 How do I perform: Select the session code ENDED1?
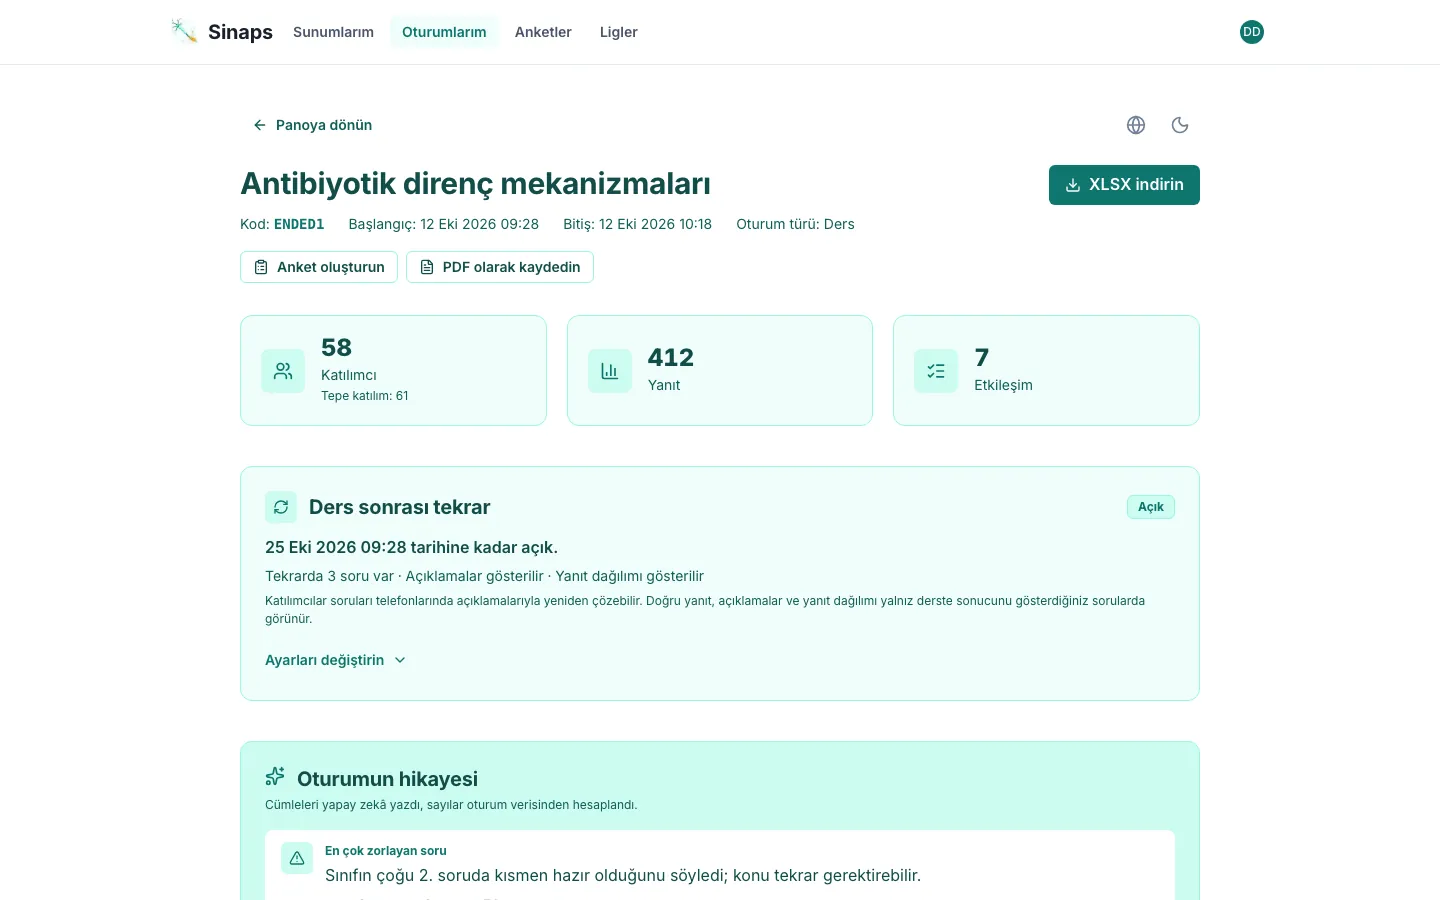[299, 224]
